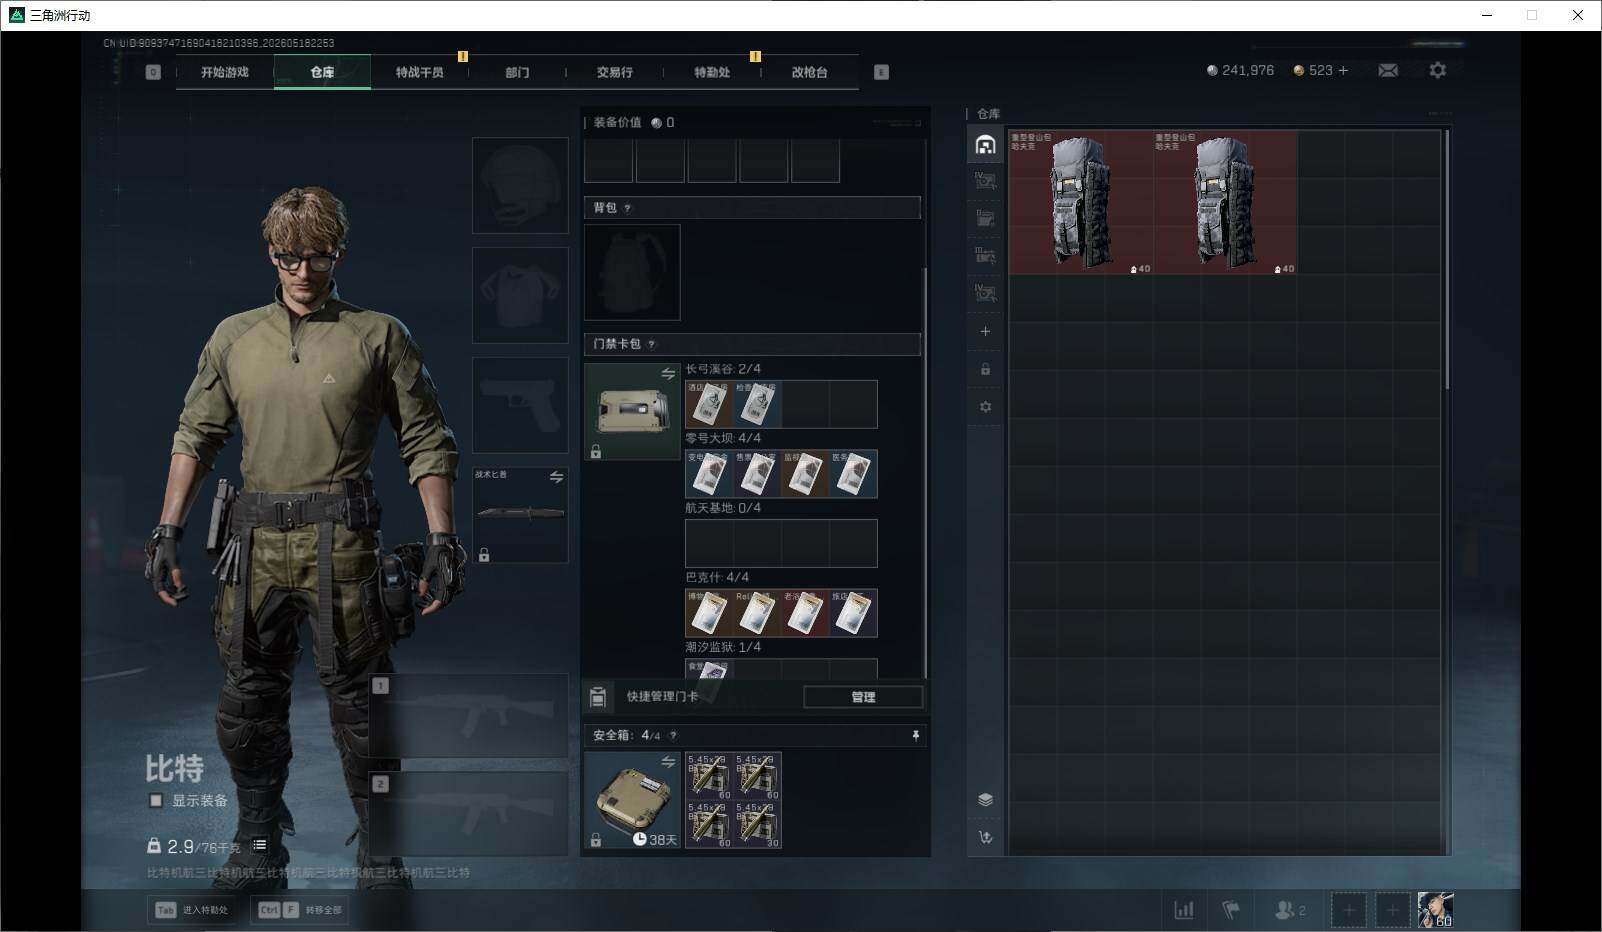Viewport: 1602px width, 932px height.
Task: Go to the 部门 tab
Action: click(x=517, y=72)
